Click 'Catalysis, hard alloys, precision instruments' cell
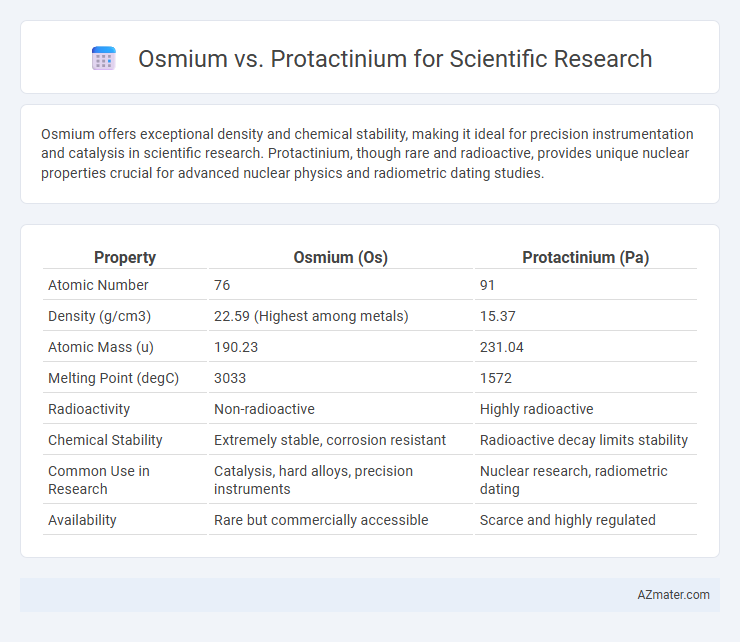This screenshot has width=740, height=642. tap(313, 480)
